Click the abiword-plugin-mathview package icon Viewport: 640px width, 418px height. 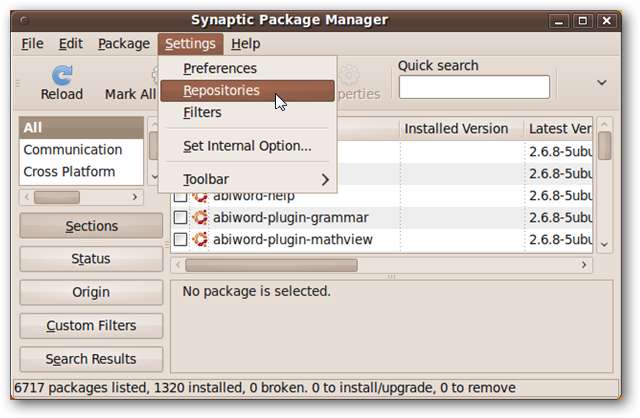click(x=200, y=239)
